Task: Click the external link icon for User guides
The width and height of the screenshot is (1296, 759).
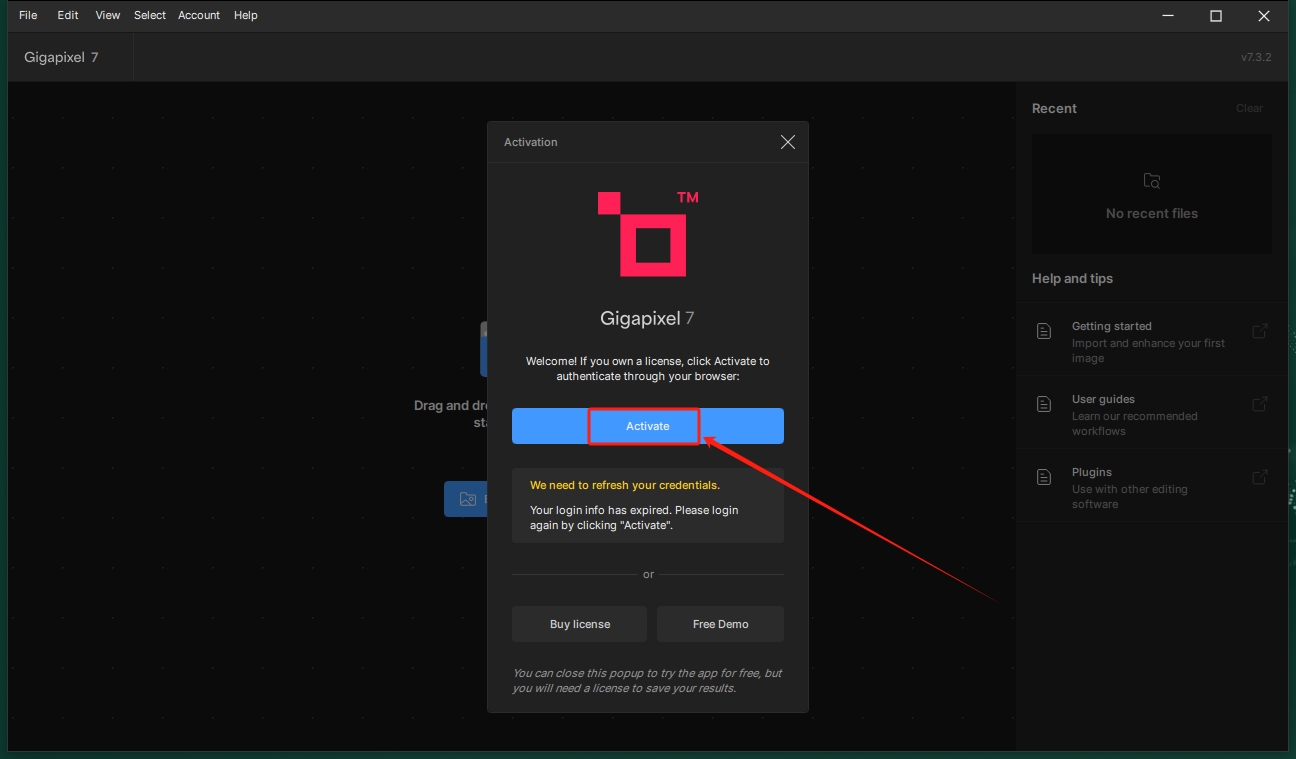Action: (x=1260, y=404)
